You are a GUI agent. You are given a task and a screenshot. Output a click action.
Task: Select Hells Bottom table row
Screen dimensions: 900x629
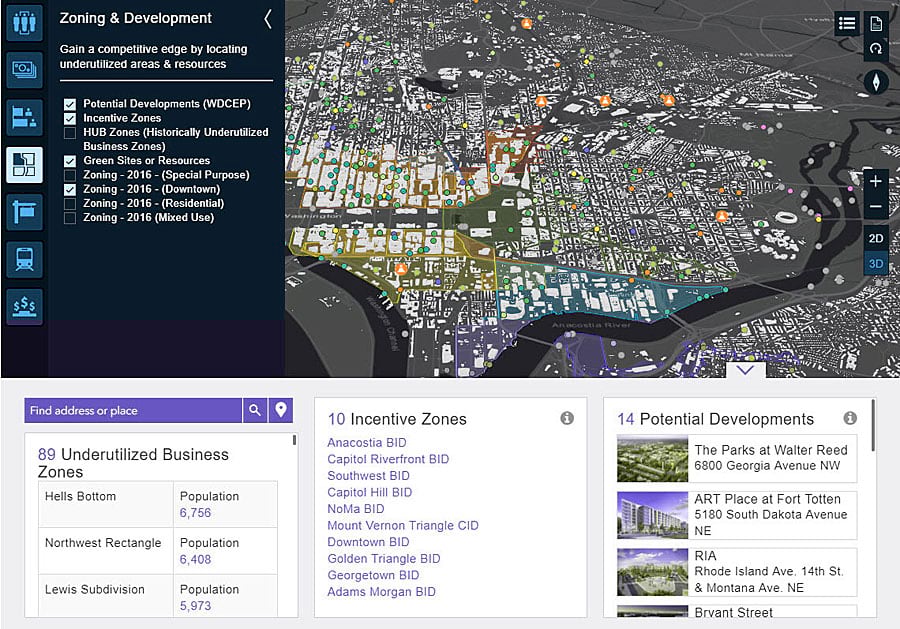tap(158, 504)
